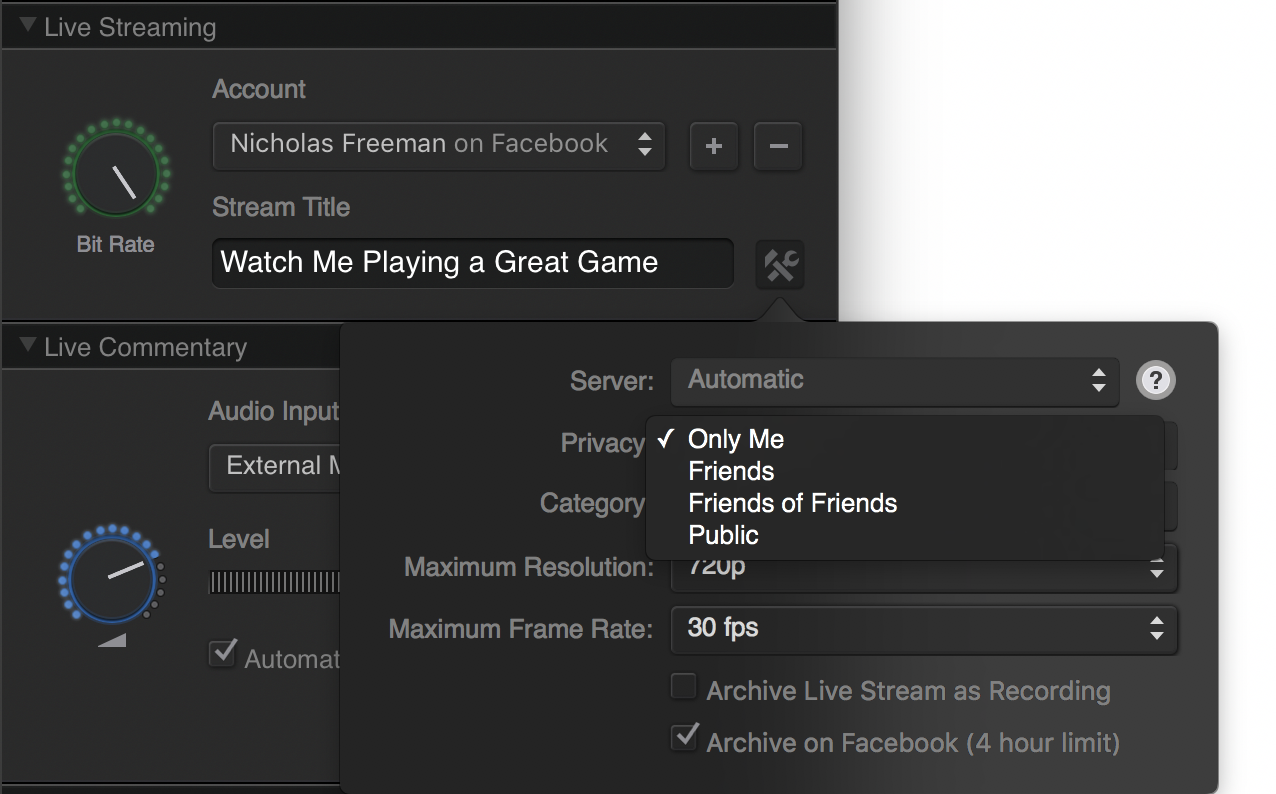1276x794 pixels.
Task: Disable Archive on Facebook option
Action: pos(685,738)
